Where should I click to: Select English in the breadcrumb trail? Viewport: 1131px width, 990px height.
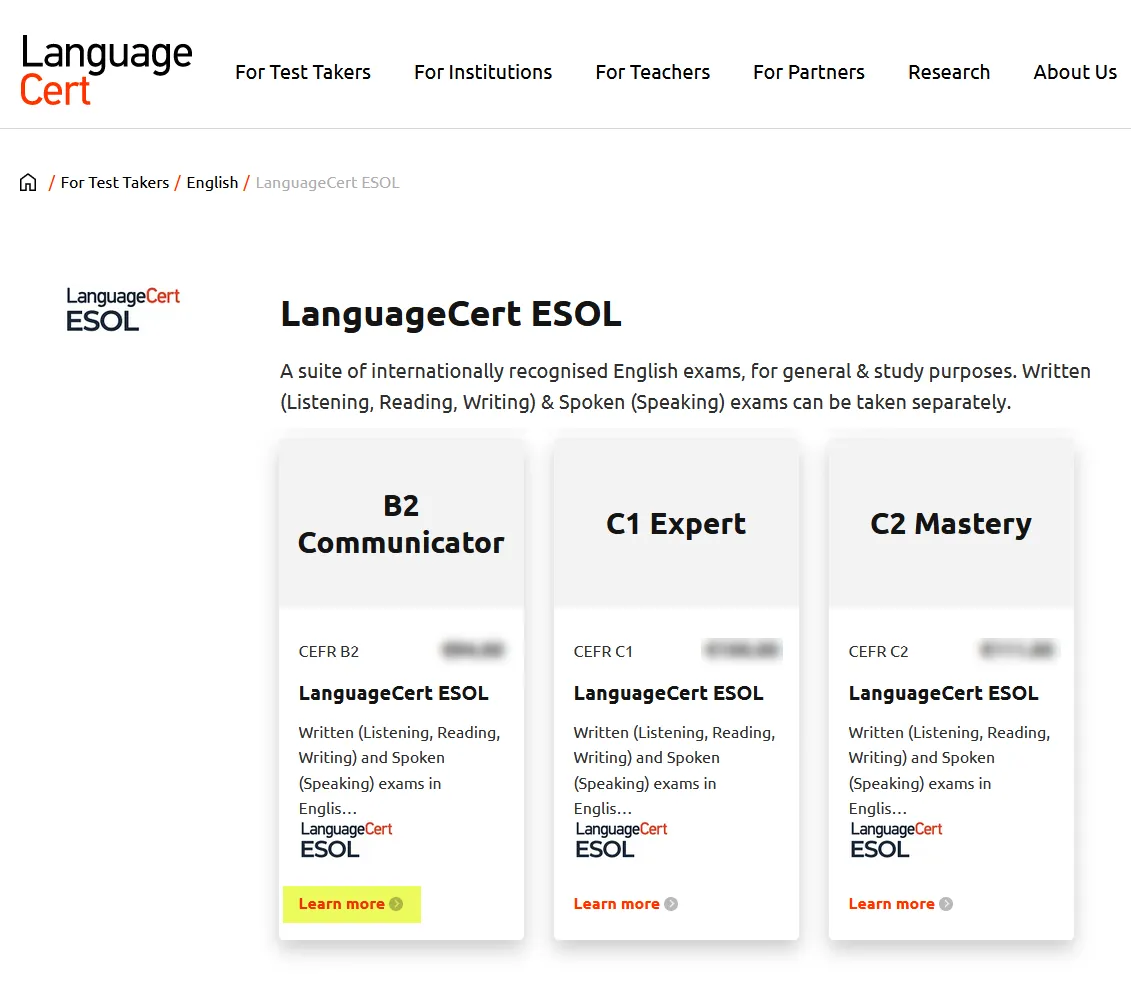coord(212,182)
